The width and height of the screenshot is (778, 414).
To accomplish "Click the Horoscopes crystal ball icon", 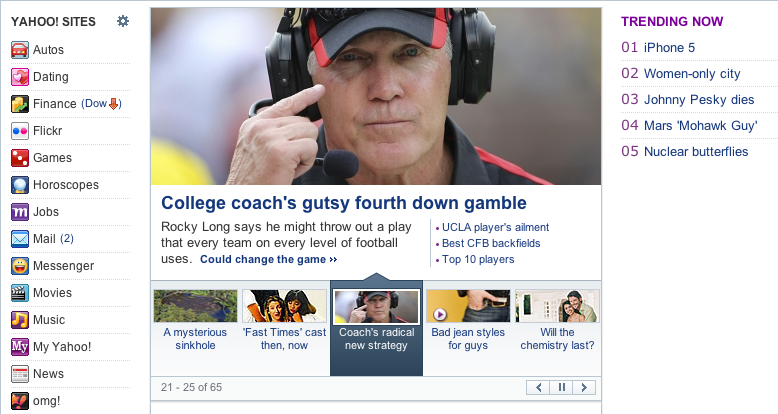I will point(19,185).
